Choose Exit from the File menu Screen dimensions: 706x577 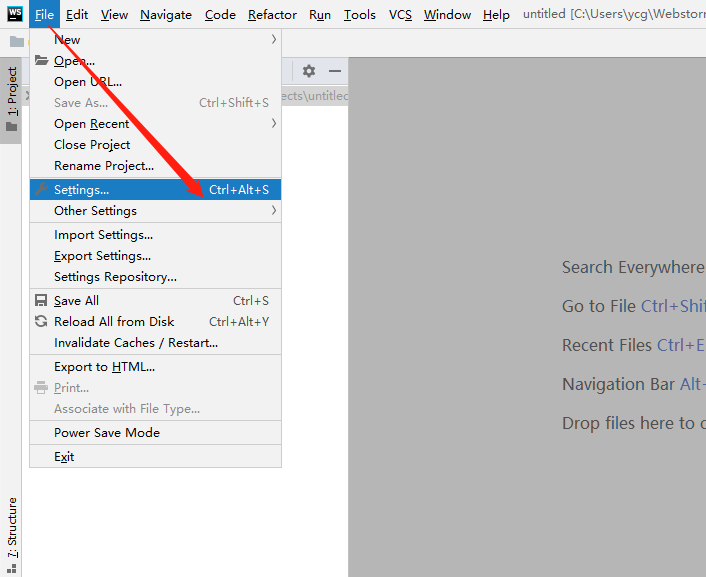point(155,457)
